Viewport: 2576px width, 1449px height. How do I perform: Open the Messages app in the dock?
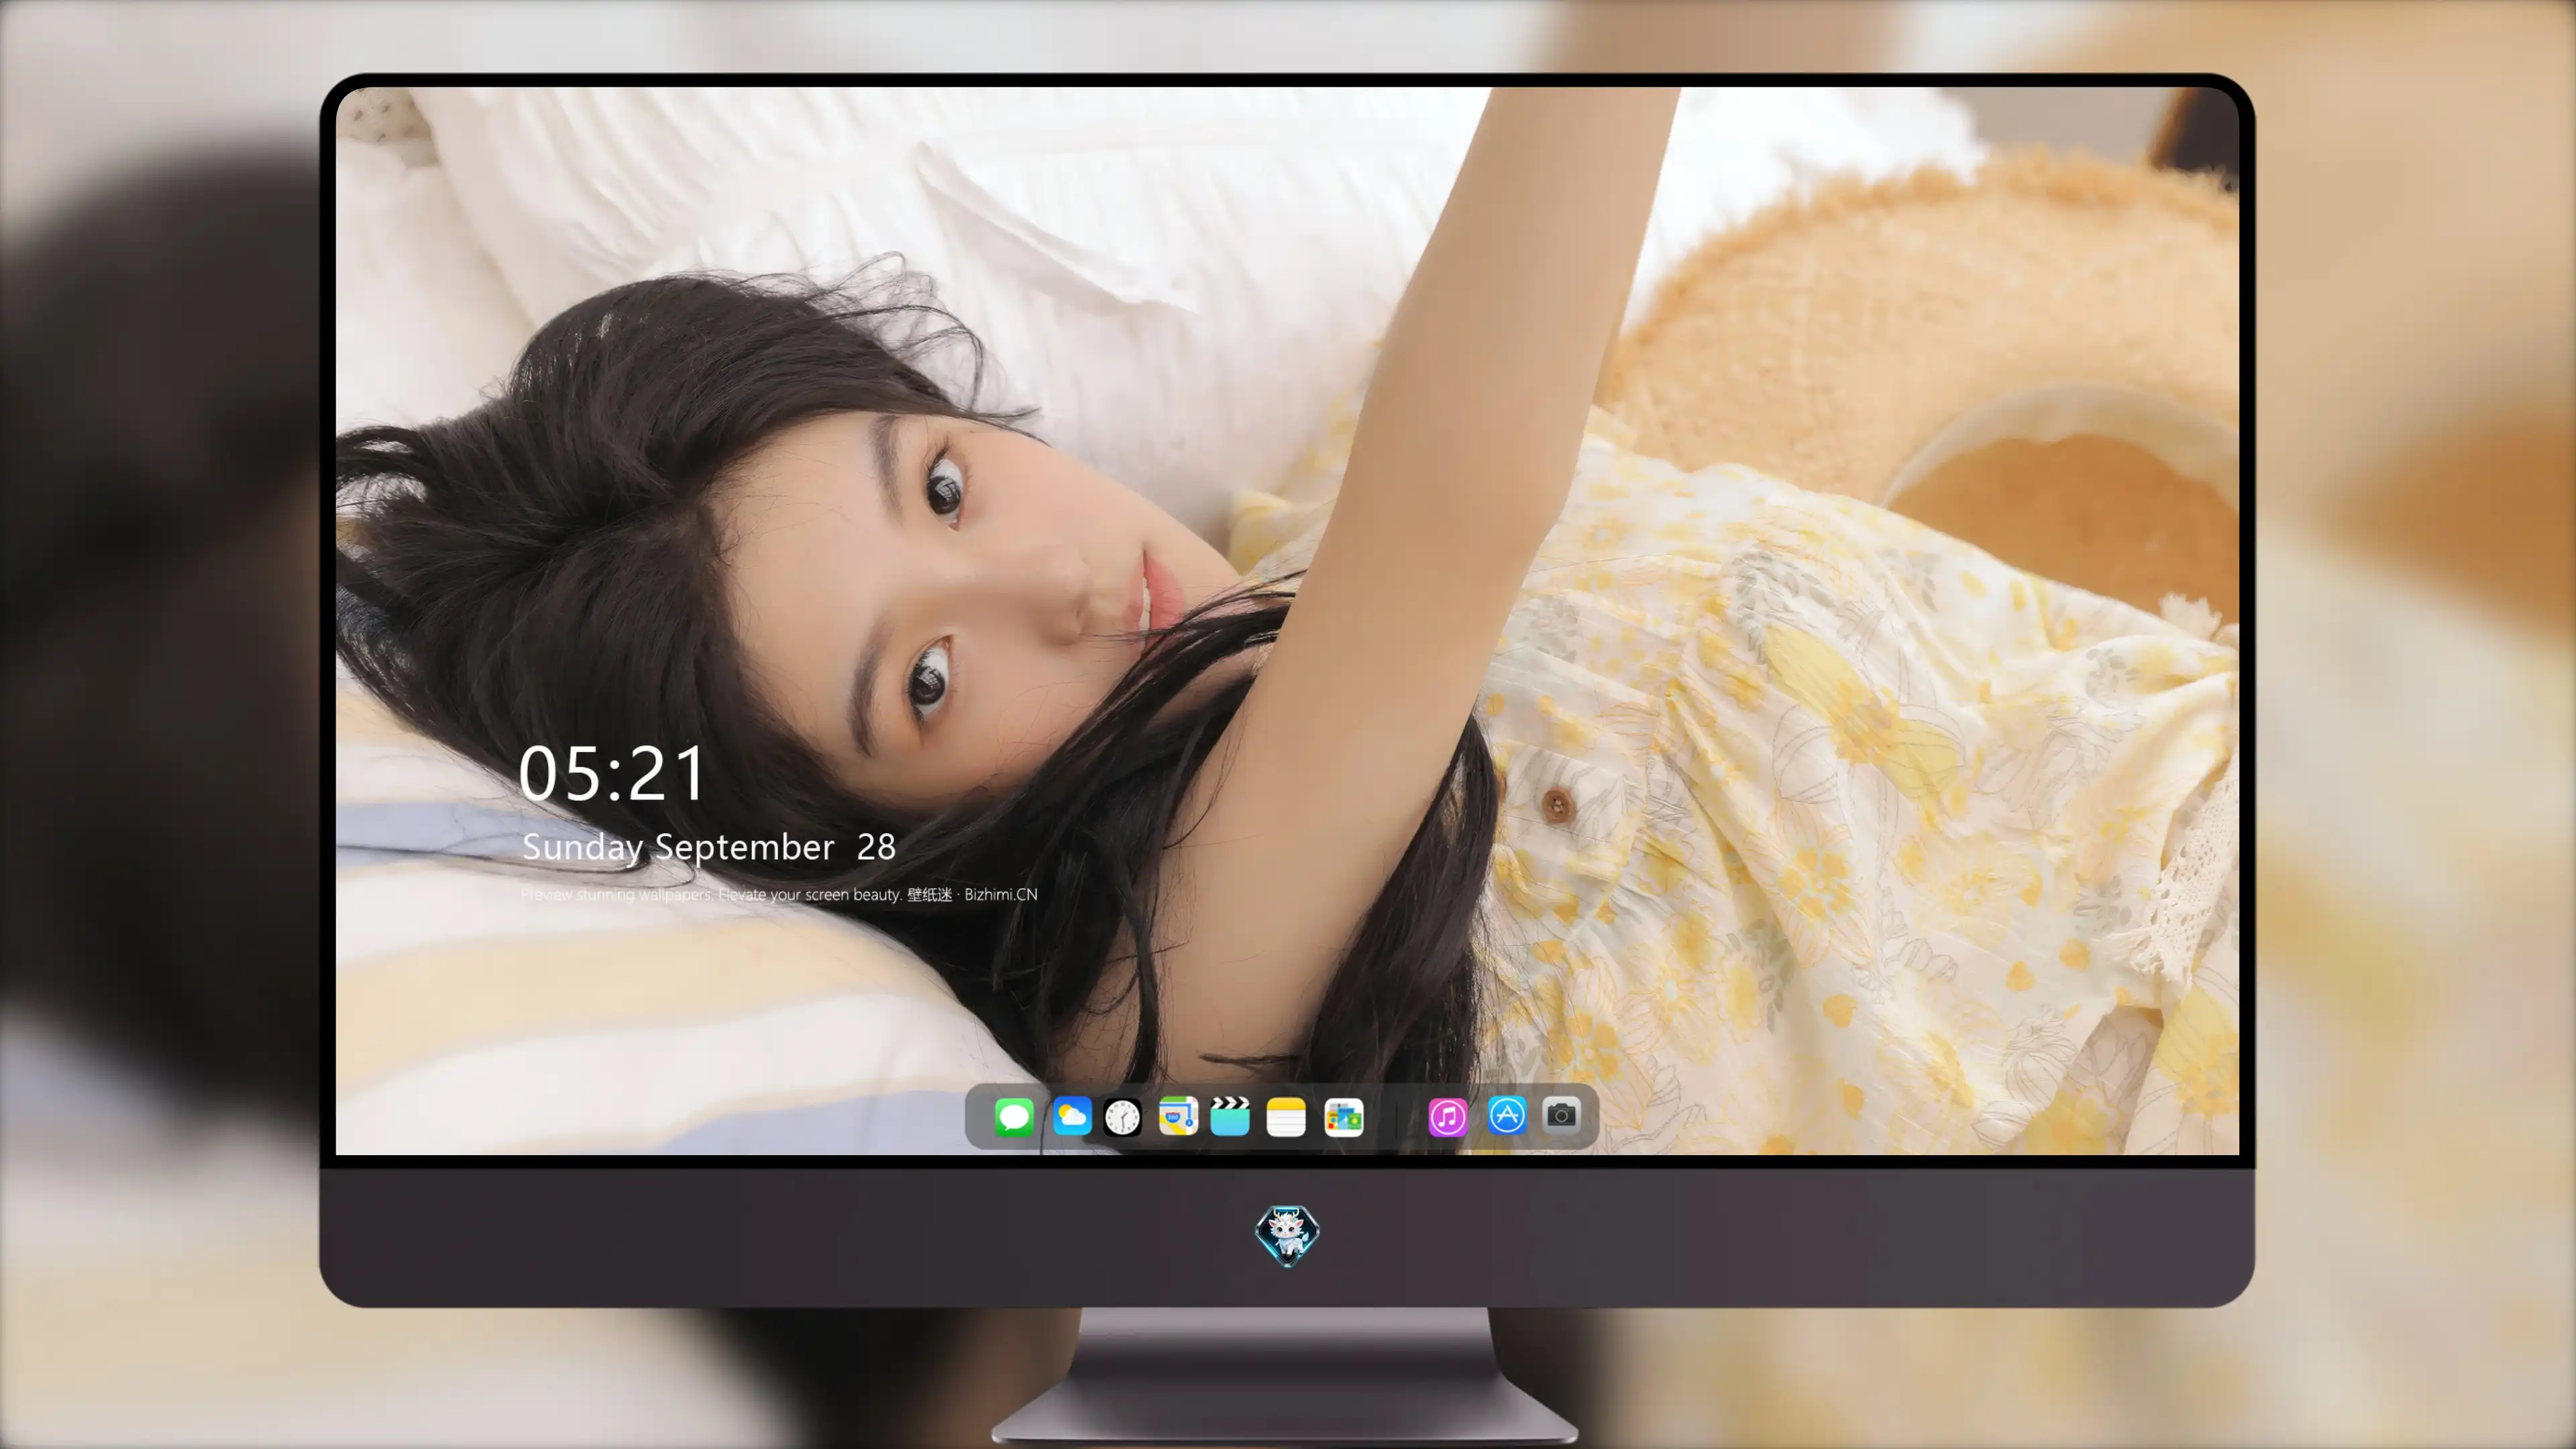(1014, 1116)
